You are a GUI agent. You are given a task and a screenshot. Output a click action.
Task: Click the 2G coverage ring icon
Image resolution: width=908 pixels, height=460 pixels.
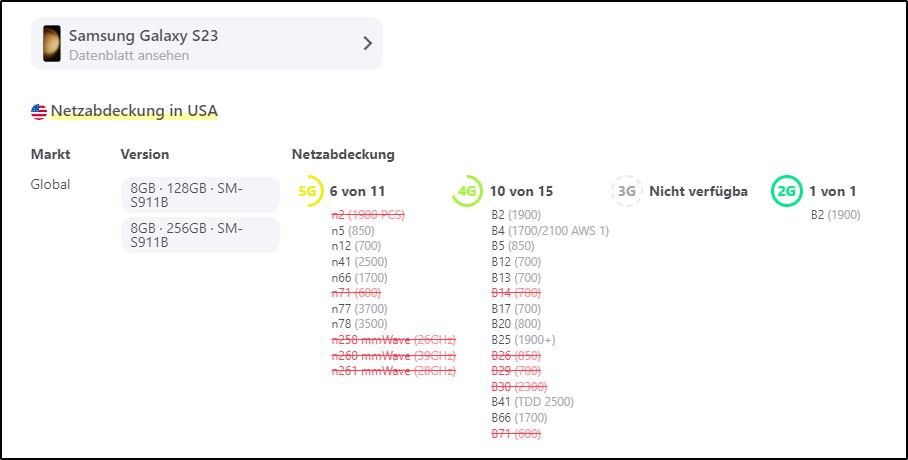[x=787, y=191]
